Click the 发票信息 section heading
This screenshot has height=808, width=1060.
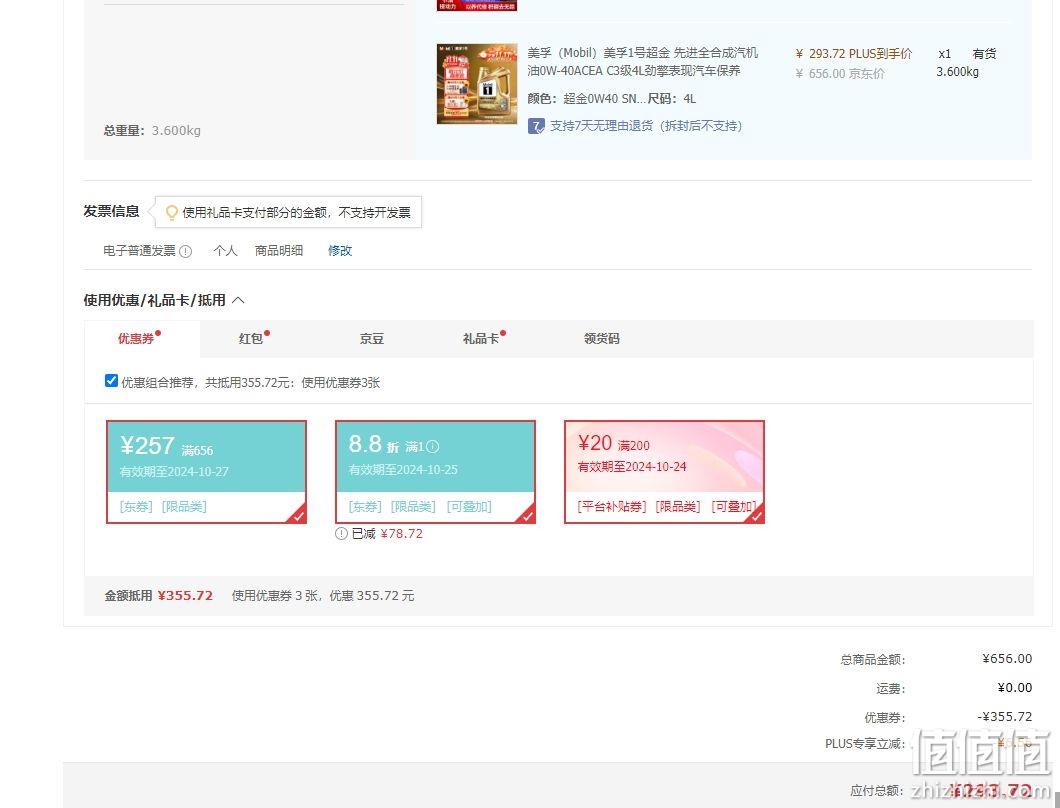(112, 211)
